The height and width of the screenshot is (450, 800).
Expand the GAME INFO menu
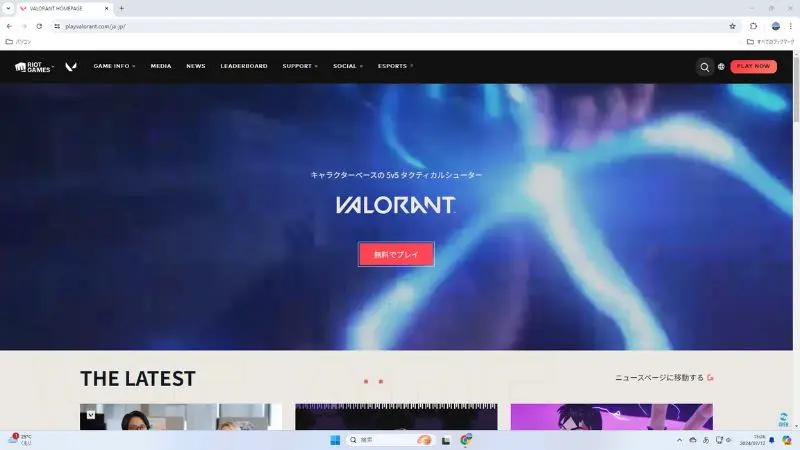[114, 66]
